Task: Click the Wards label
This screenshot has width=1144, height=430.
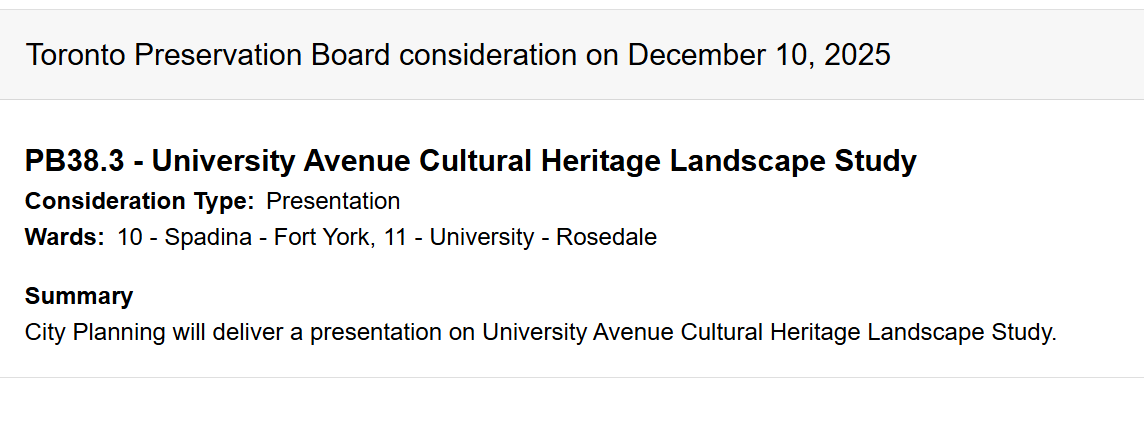Action: [x=64, y=238]
